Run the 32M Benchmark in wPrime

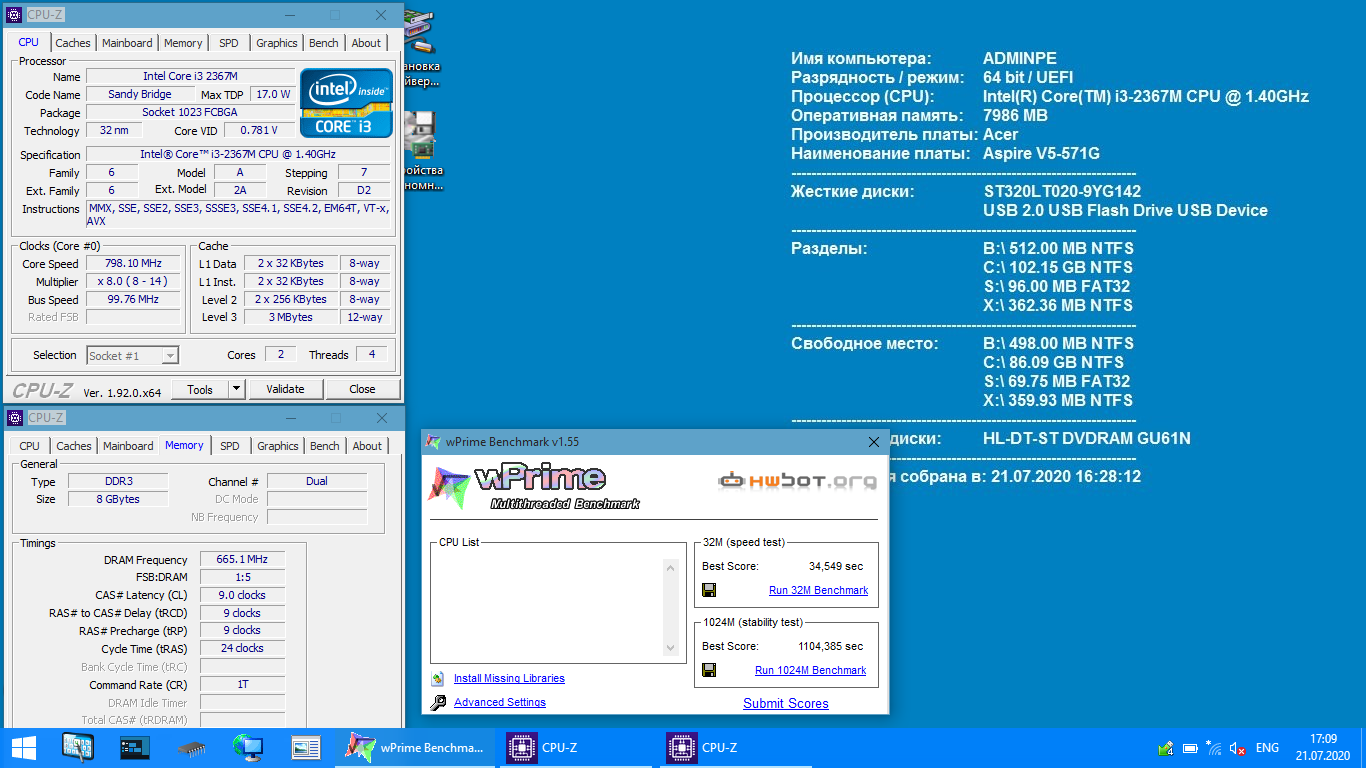(818, 590)
